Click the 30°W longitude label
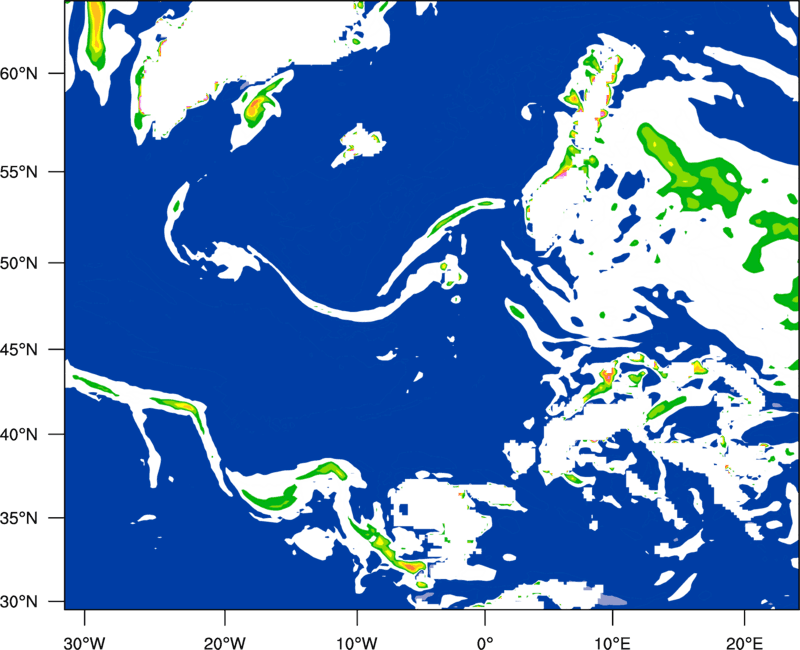This screenshot has height=650, width=800. (x=84, y=642)
